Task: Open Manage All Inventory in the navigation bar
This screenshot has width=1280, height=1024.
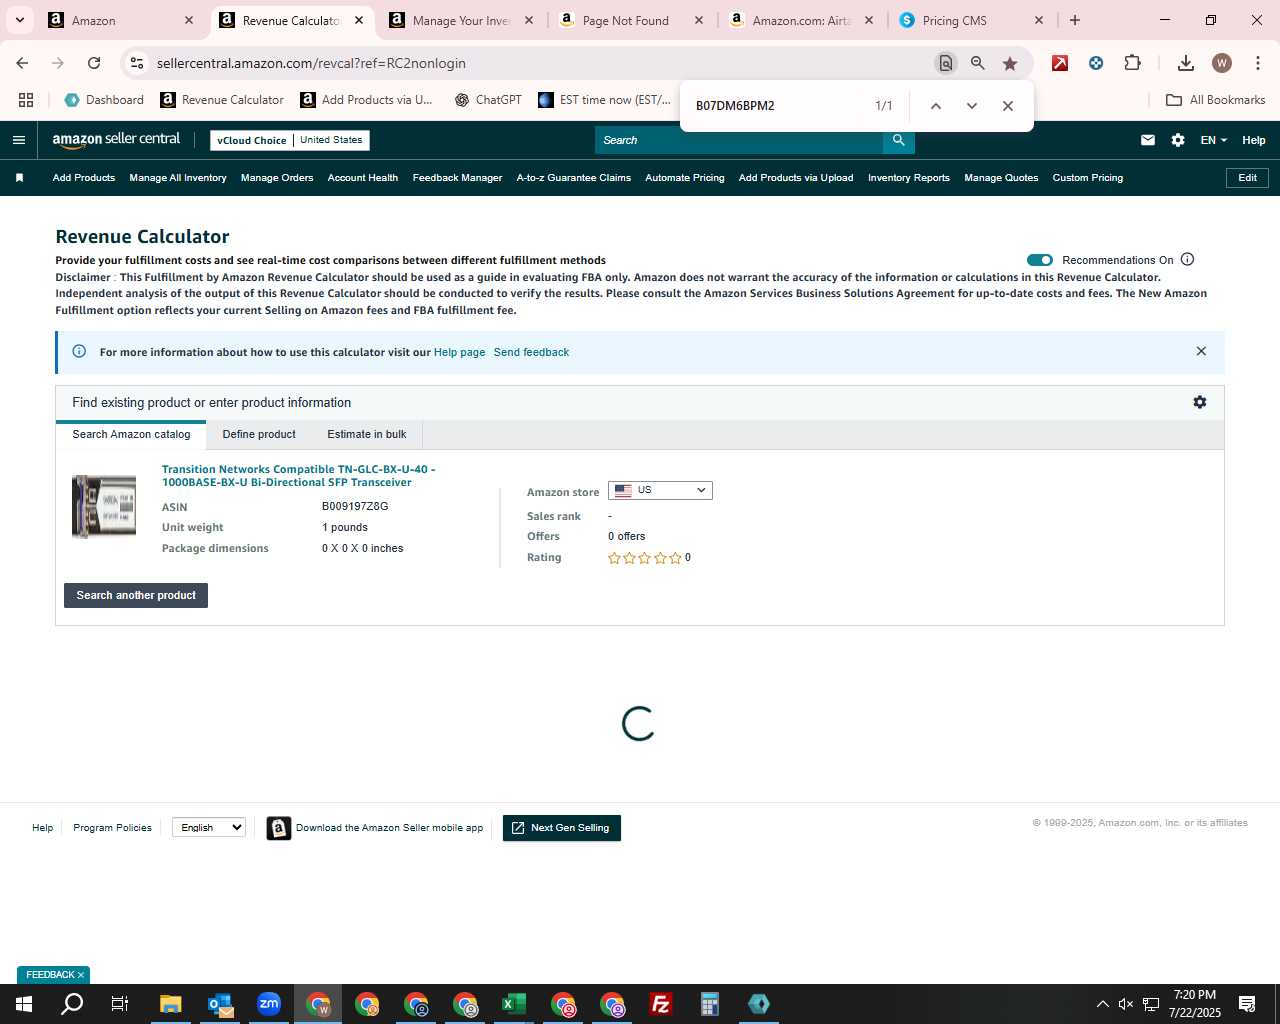Action: 178,178
